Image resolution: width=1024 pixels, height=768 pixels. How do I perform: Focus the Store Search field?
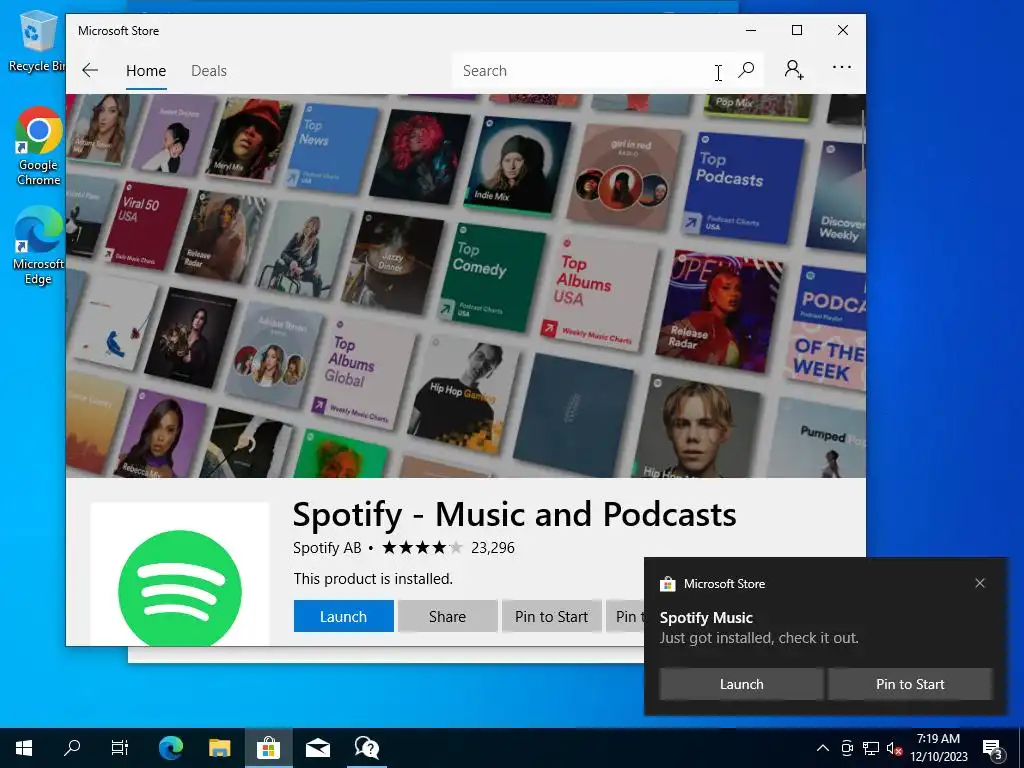588,71
